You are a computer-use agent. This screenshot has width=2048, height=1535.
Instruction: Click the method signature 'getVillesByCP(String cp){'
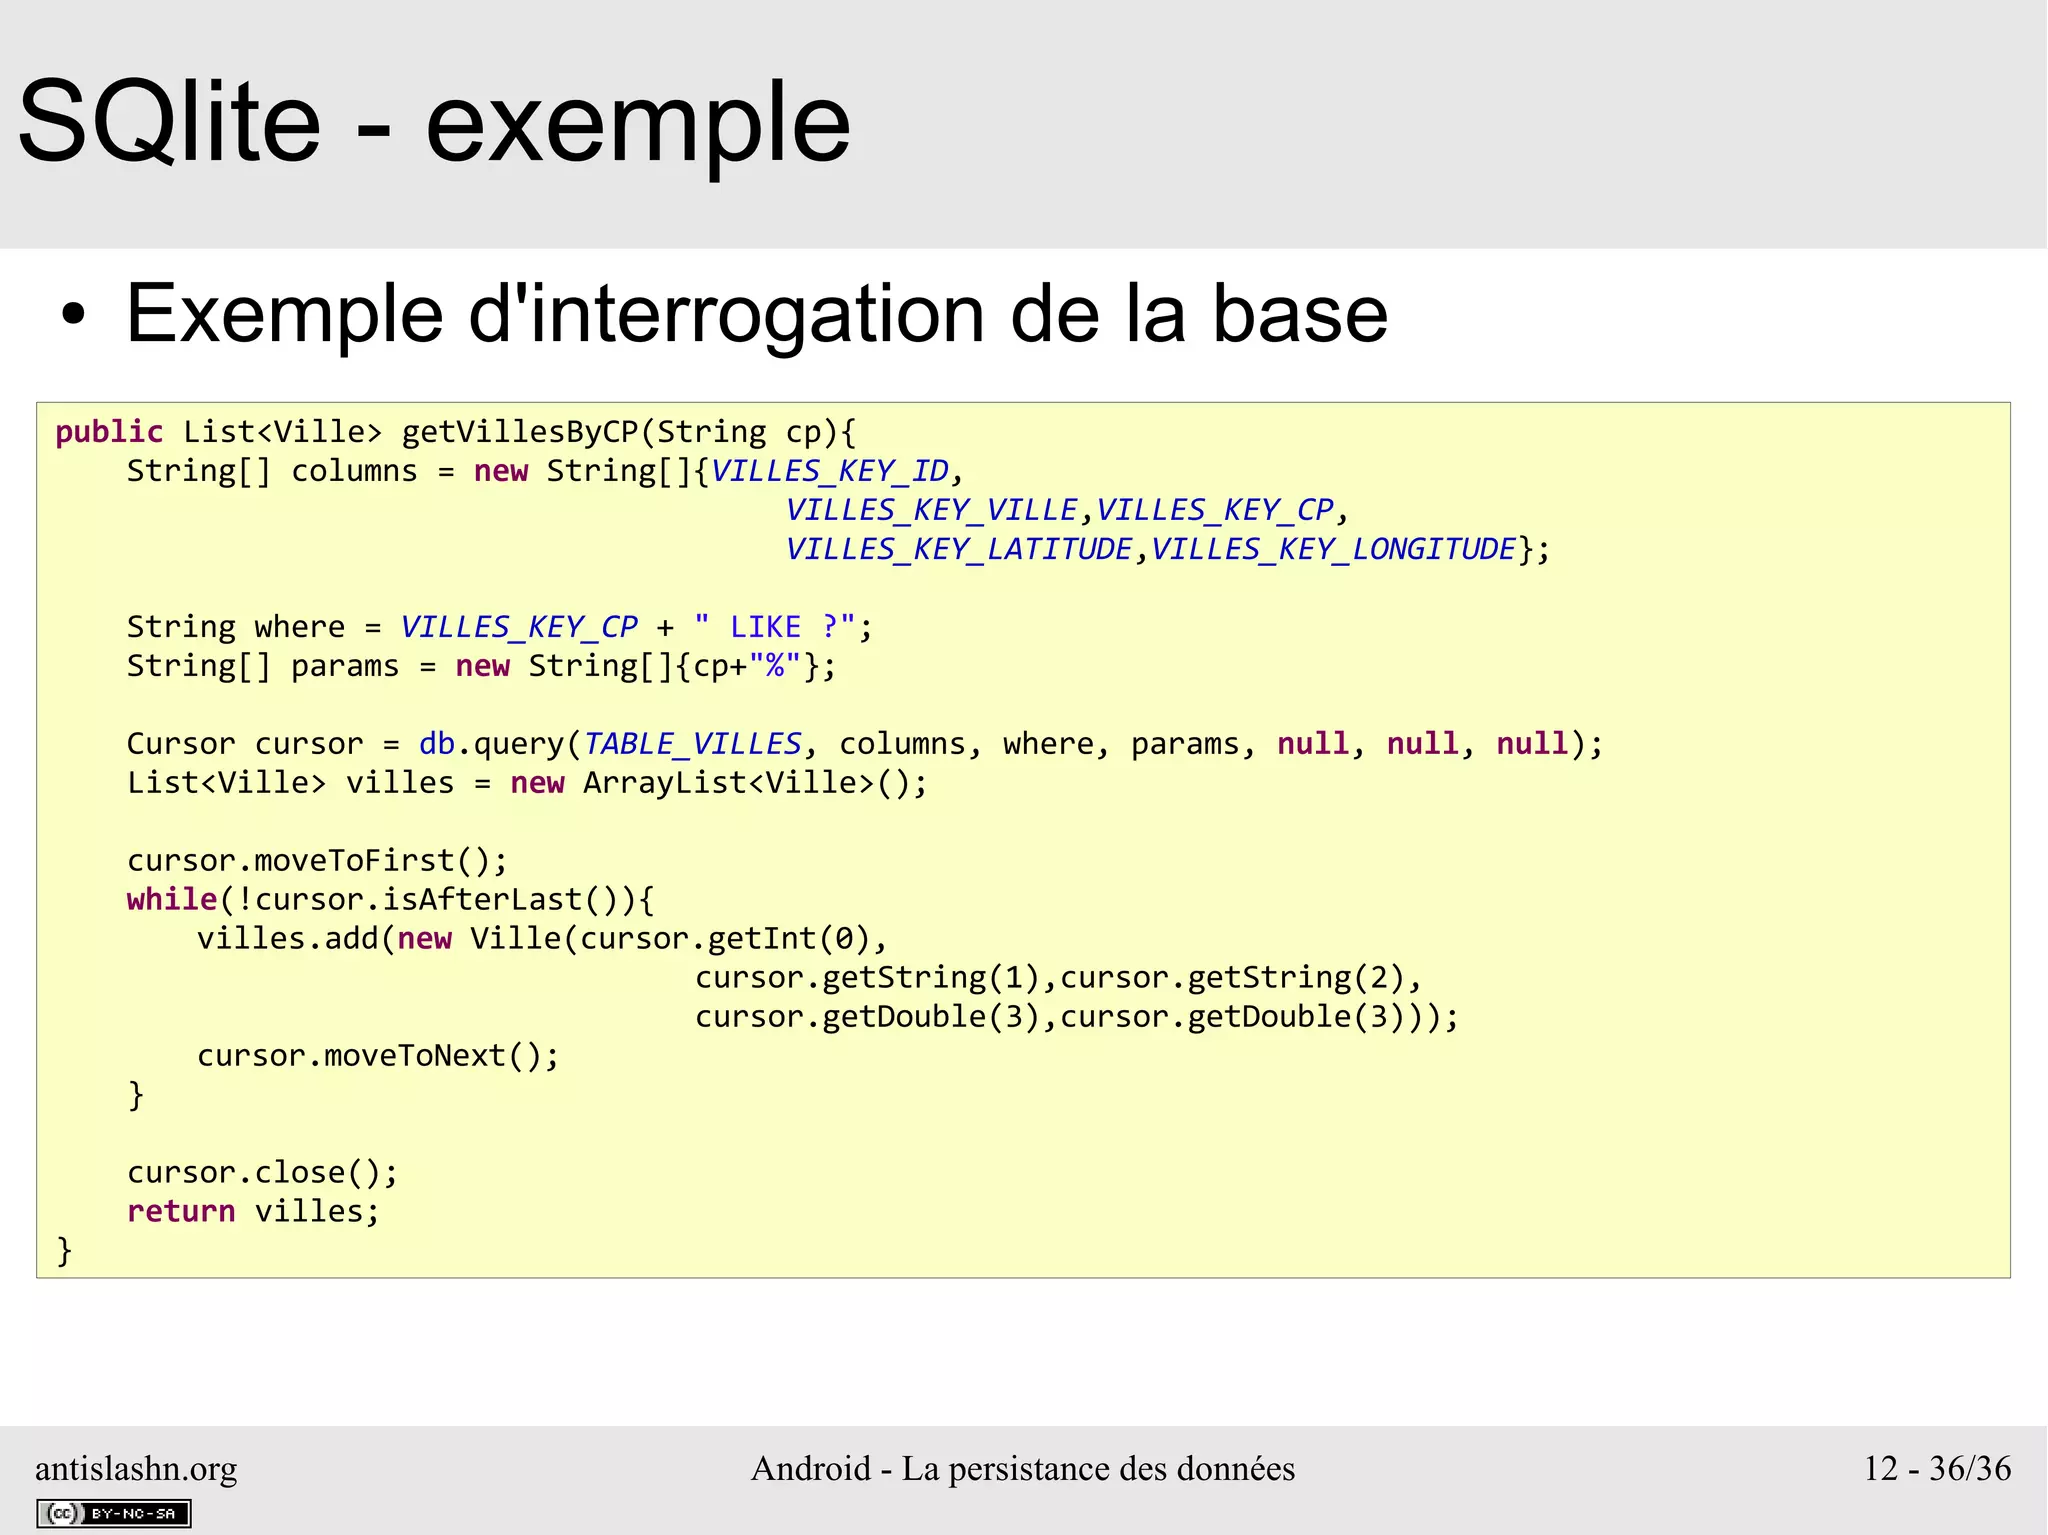[629, 432]
